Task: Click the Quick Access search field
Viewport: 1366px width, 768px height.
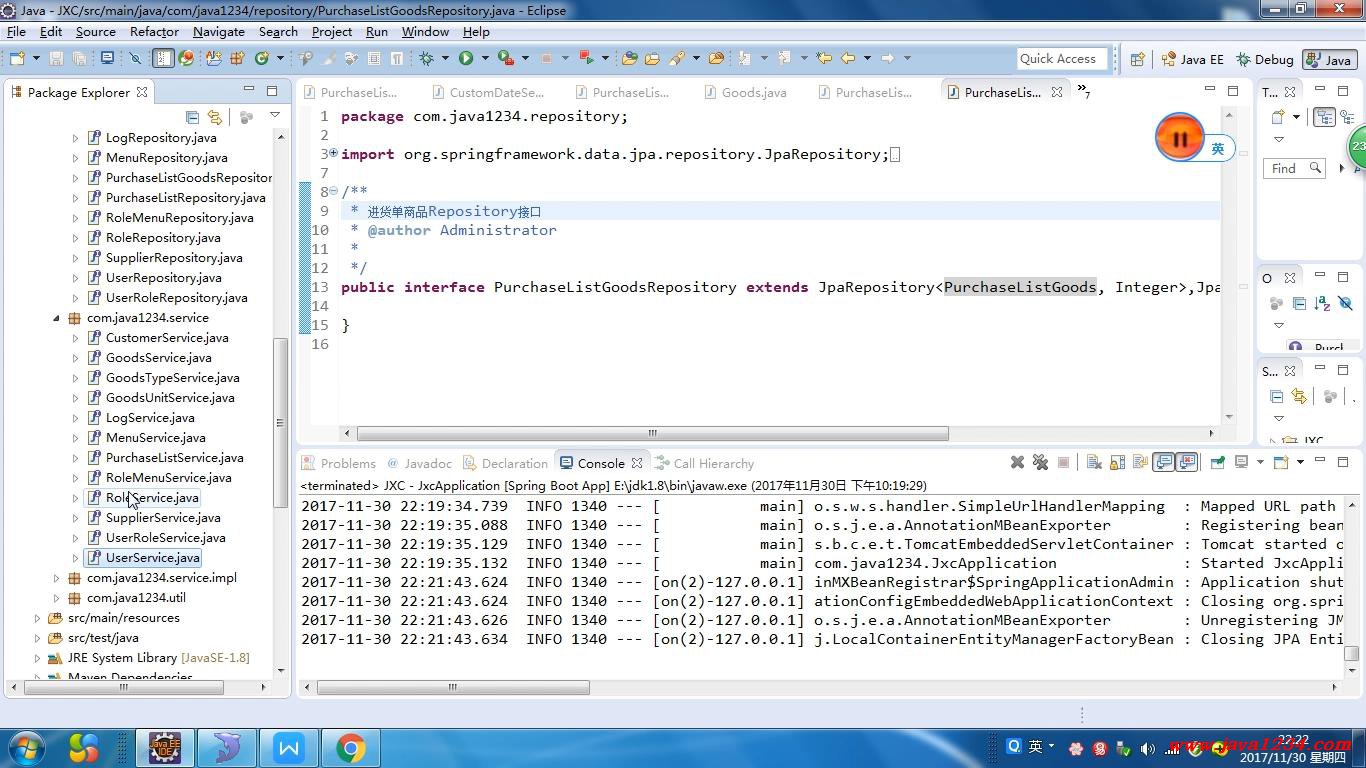Action: click(1061, 59)
